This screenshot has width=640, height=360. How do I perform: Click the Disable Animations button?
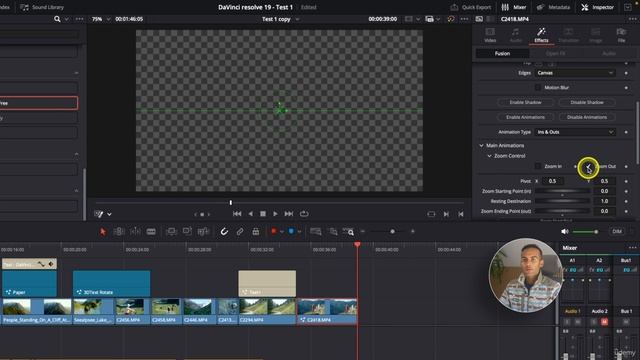tap(587, 117)
